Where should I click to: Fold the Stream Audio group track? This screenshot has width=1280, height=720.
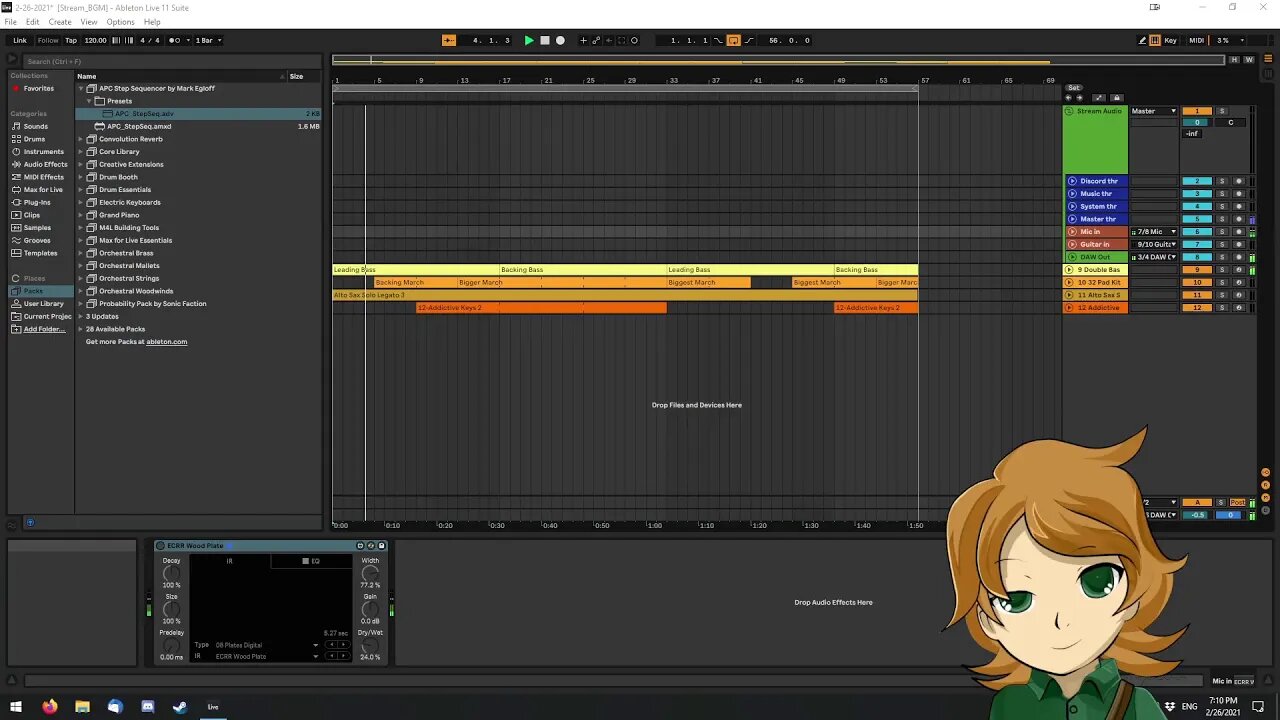point(1069,111)
